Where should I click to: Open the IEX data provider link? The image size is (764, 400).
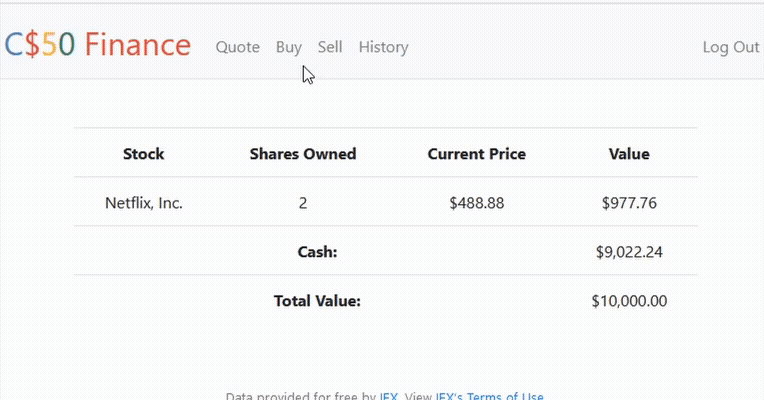[x=389, y=396]
